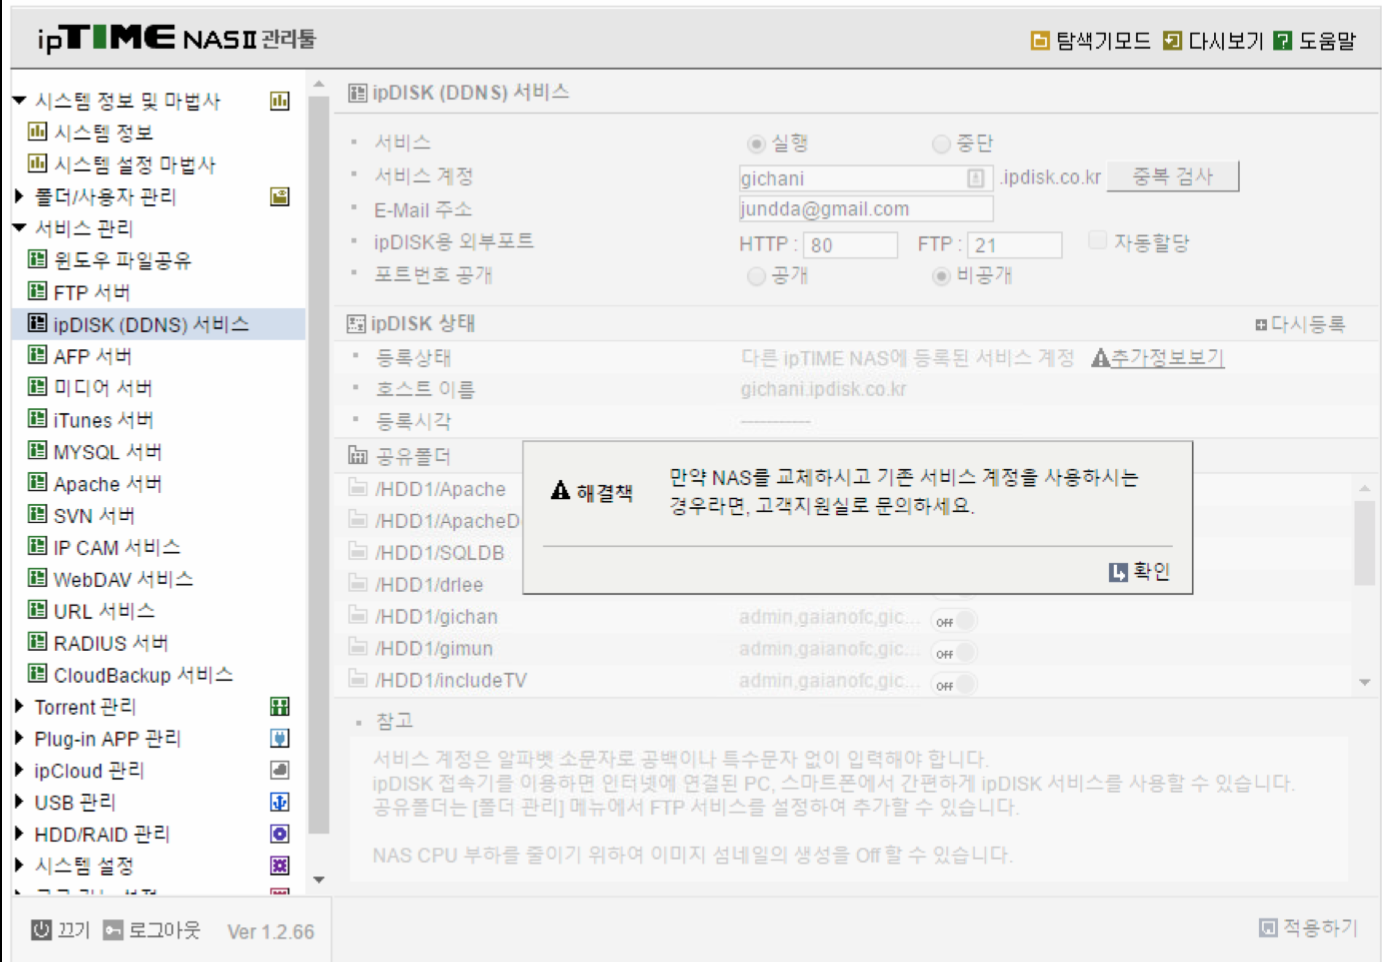1382x962 pixels.
Task: Toggle OFF switch for /HDD1/includeTV
Action: [x=954, y=685]
